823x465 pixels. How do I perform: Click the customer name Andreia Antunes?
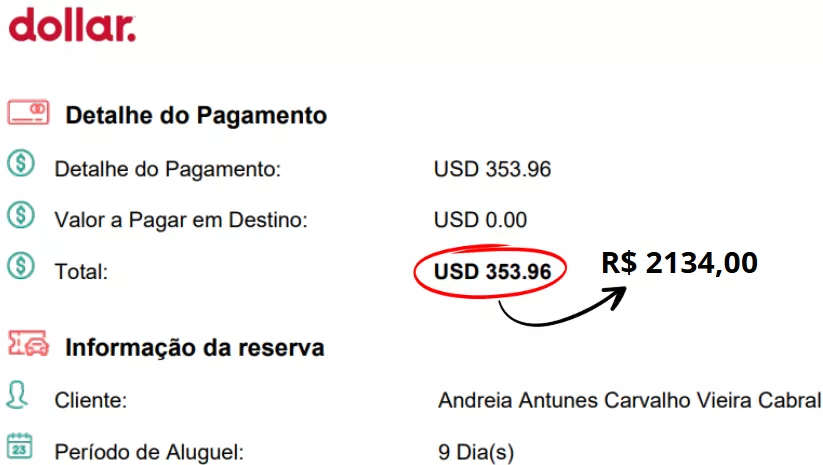coord(629,401)
